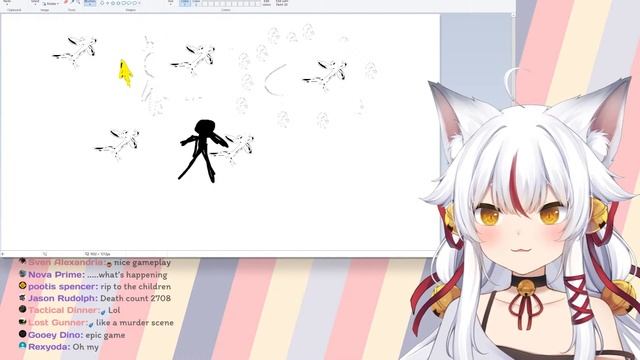Click 'Jason Rudolph' username in chat

click(x=63, y=298)
